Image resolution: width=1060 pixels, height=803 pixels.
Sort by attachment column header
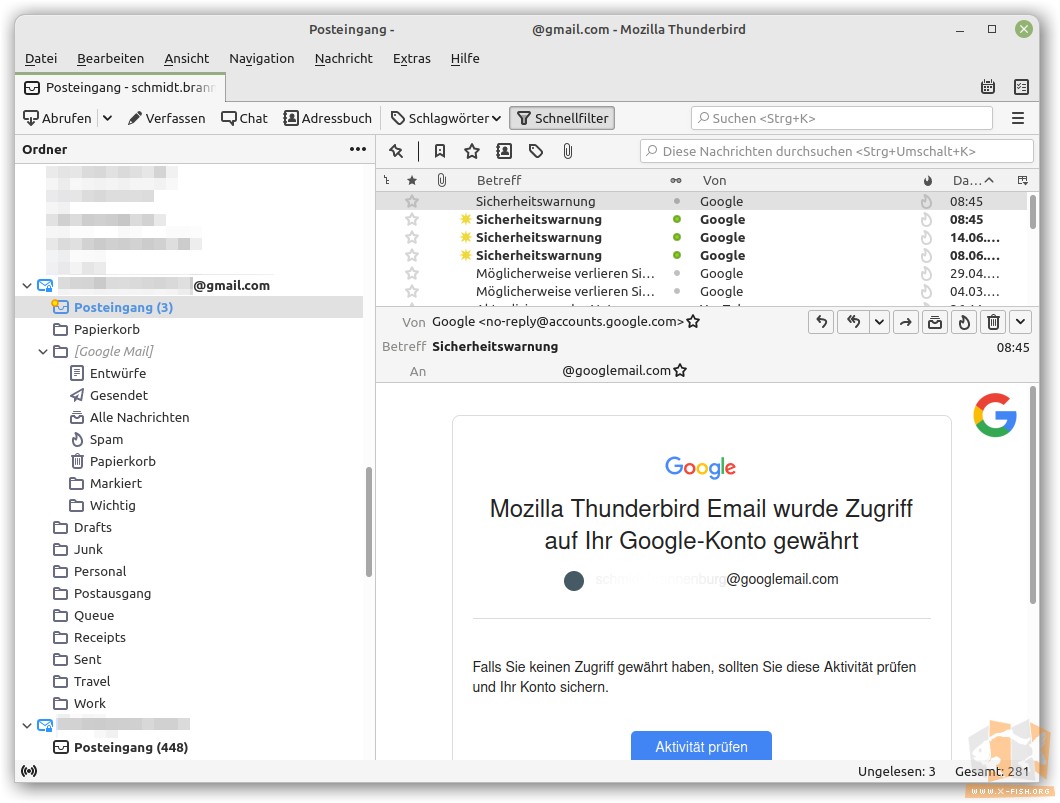coord(441,180)
